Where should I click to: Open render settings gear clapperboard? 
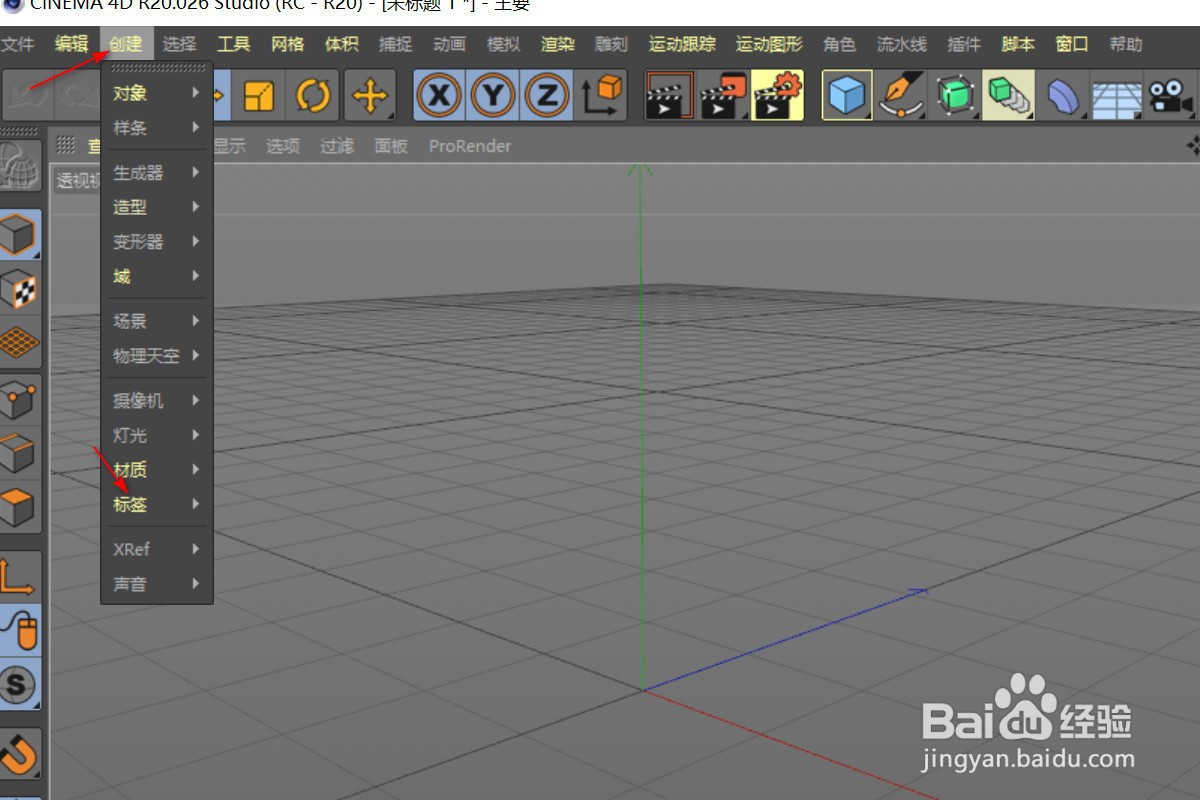click(778, 96)
